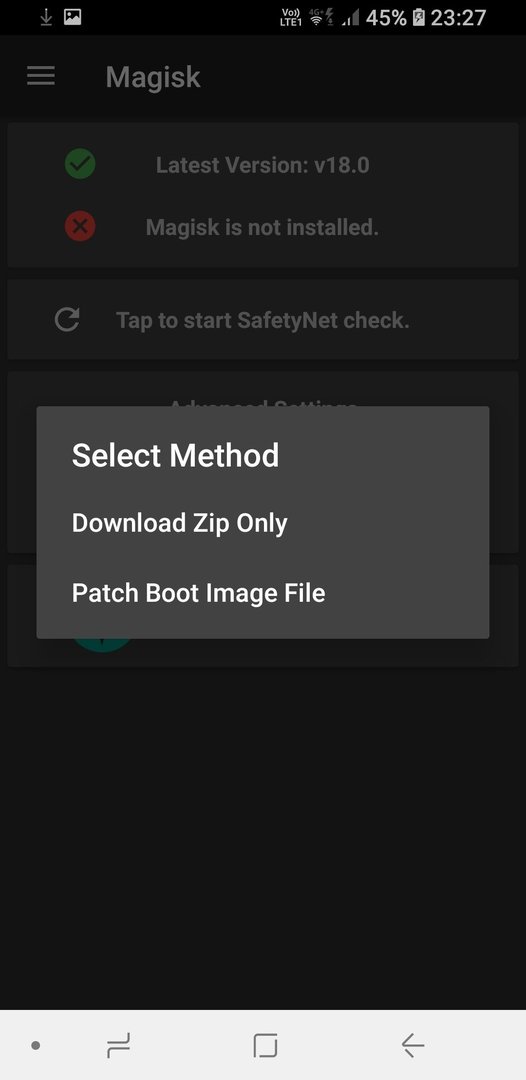Tap Magisk is not installed message
The image size is (526, 1080).
tap(262, 227)
